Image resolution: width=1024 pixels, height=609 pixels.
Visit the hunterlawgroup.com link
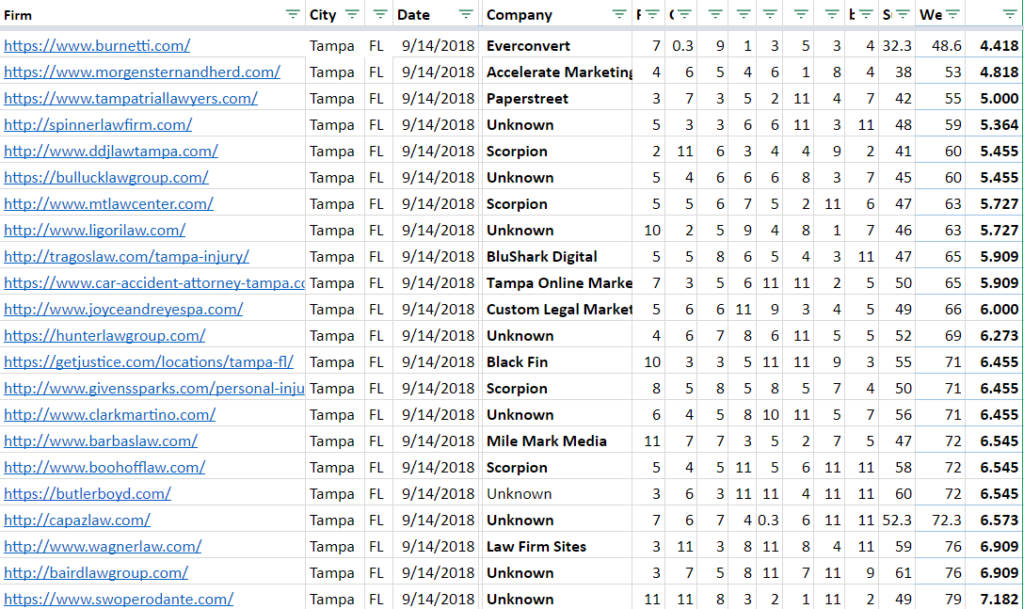click(x=104, y=336)
